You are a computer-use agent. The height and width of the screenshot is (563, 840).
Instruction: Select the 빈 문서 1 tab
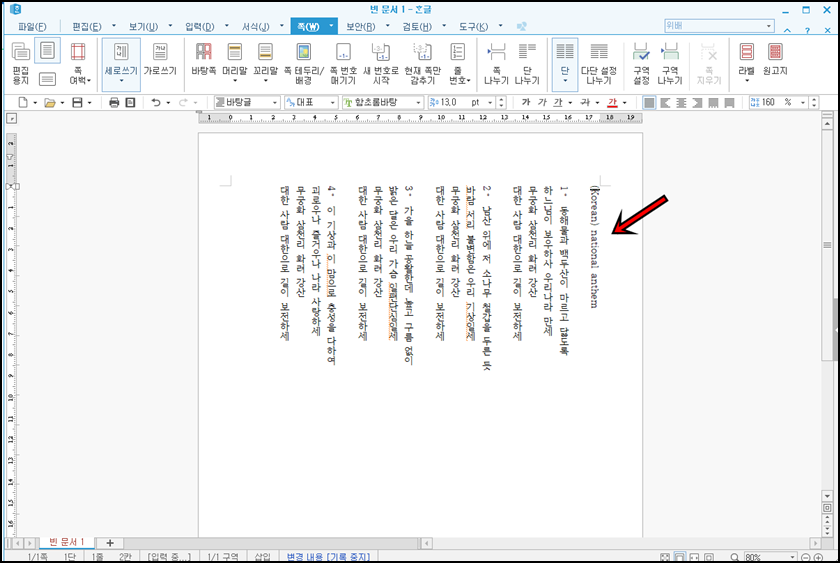(66, 542)
